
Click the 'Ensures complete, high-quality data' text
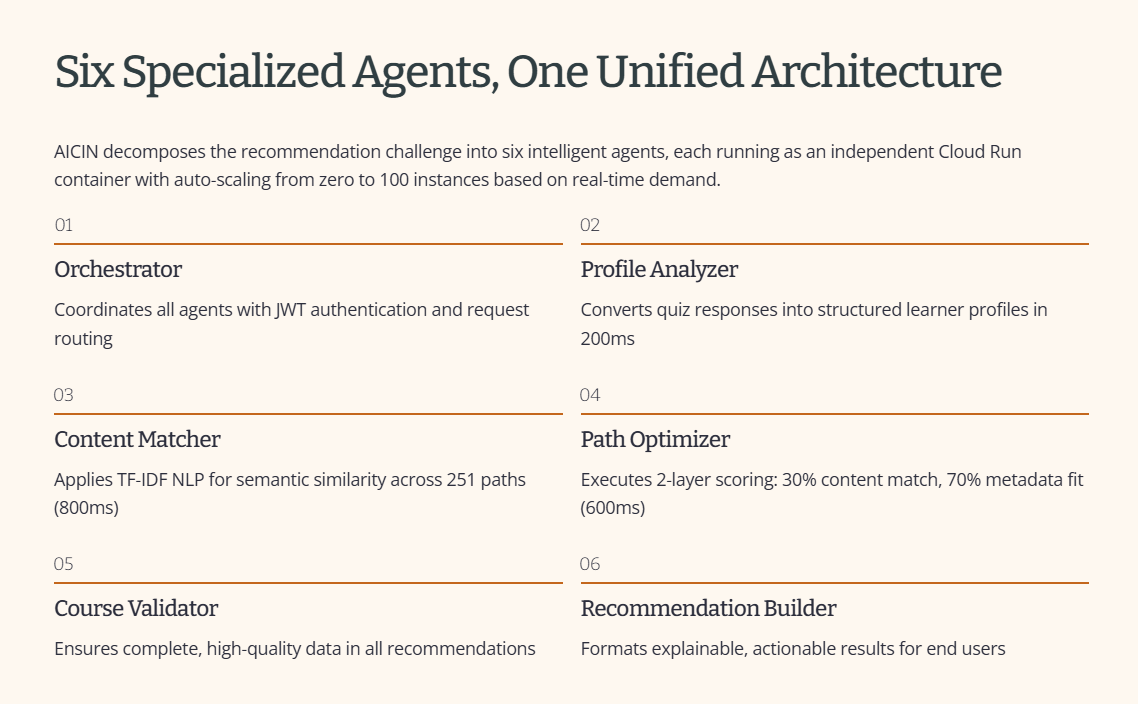[295, 649]
